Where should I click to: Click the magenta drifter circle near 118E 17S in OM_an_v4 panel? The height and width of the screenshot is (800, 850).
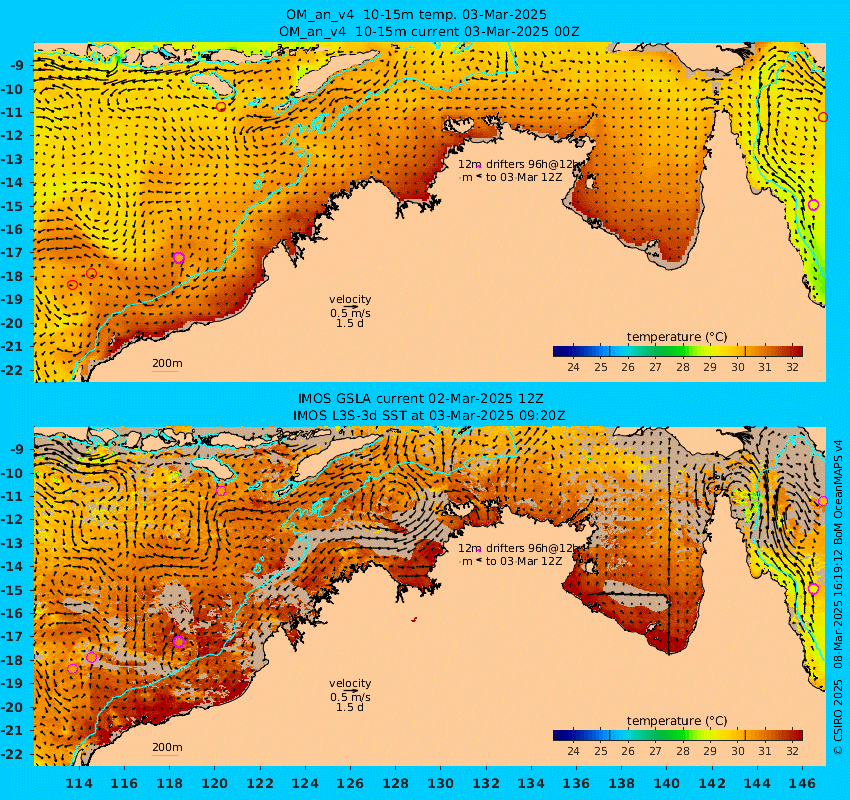(179, 258)
